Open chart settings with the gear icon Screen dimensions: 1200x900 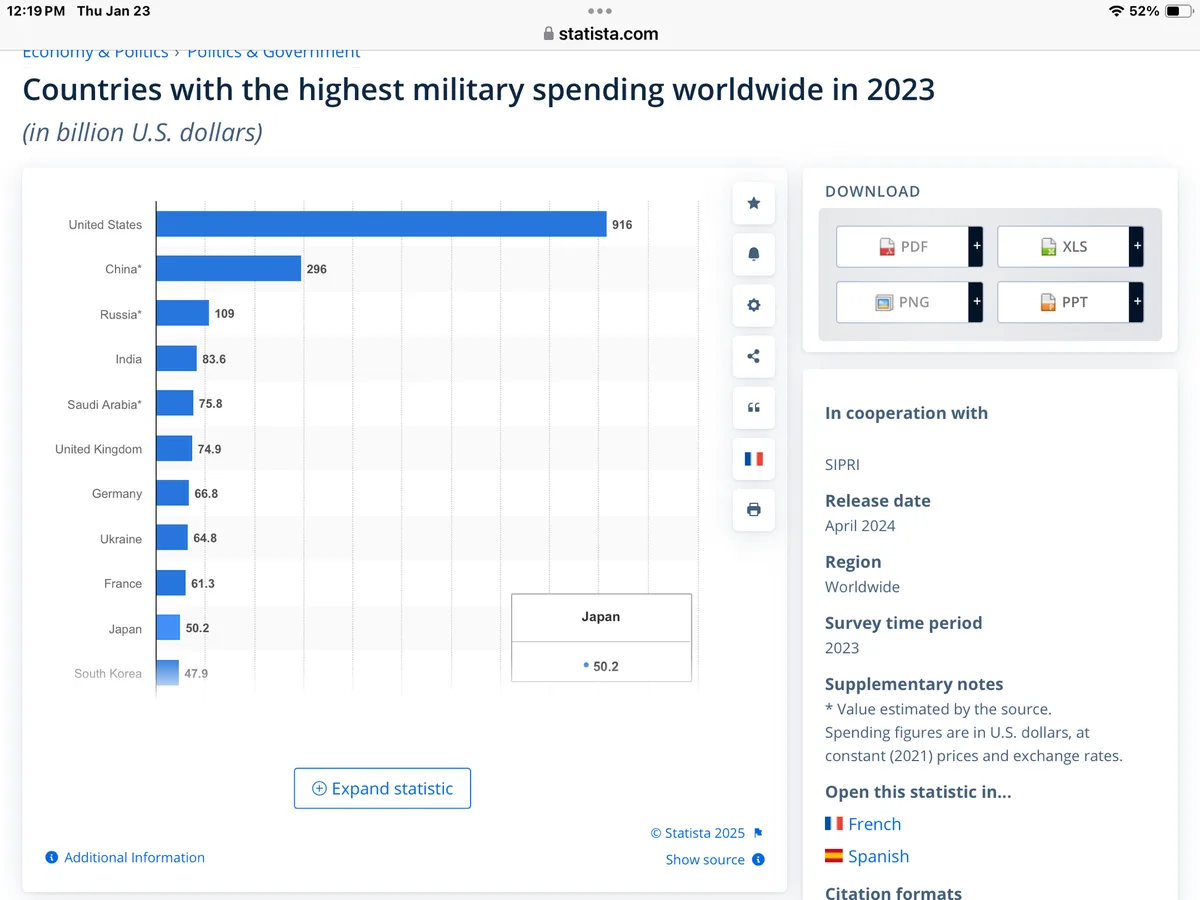[754, 305]
